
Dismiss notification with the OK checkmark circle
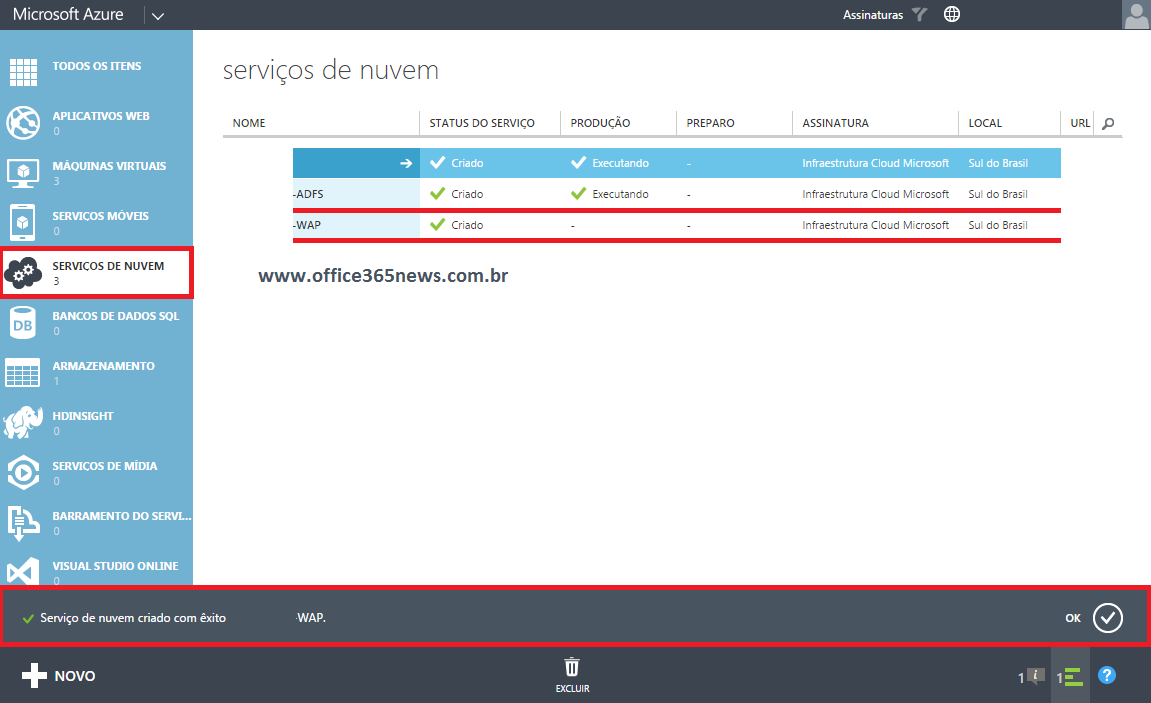(x=1108, y=618)
